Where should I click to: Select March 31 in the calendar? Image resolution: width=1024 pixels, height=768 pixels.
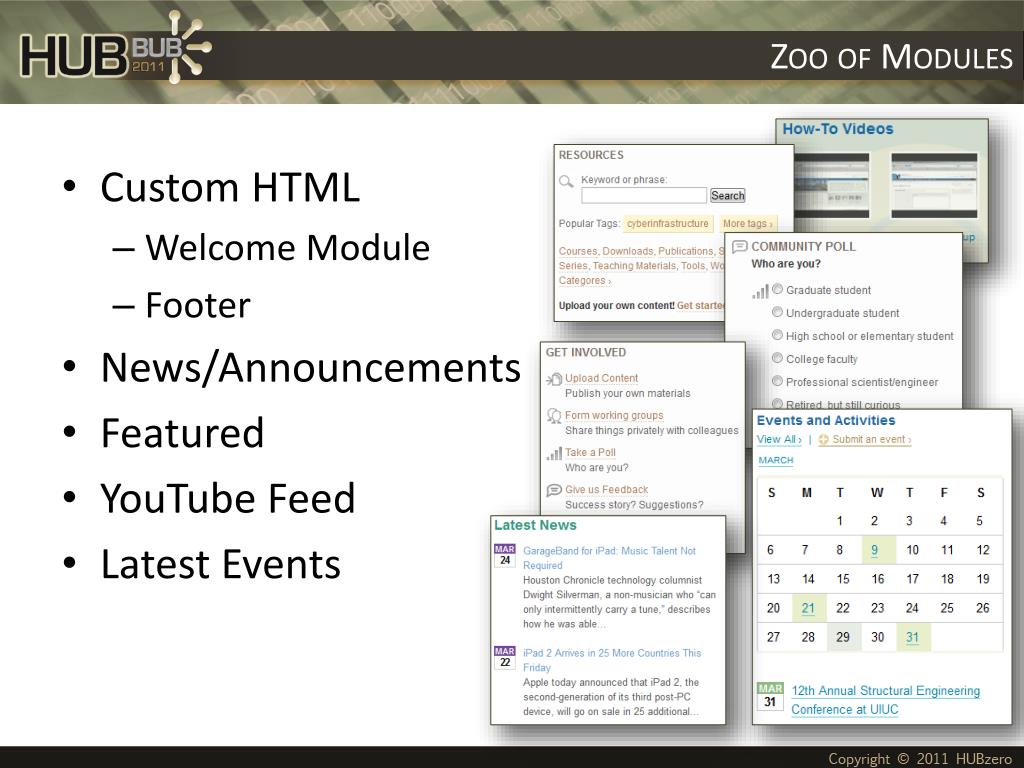click(x=912, y=637)
